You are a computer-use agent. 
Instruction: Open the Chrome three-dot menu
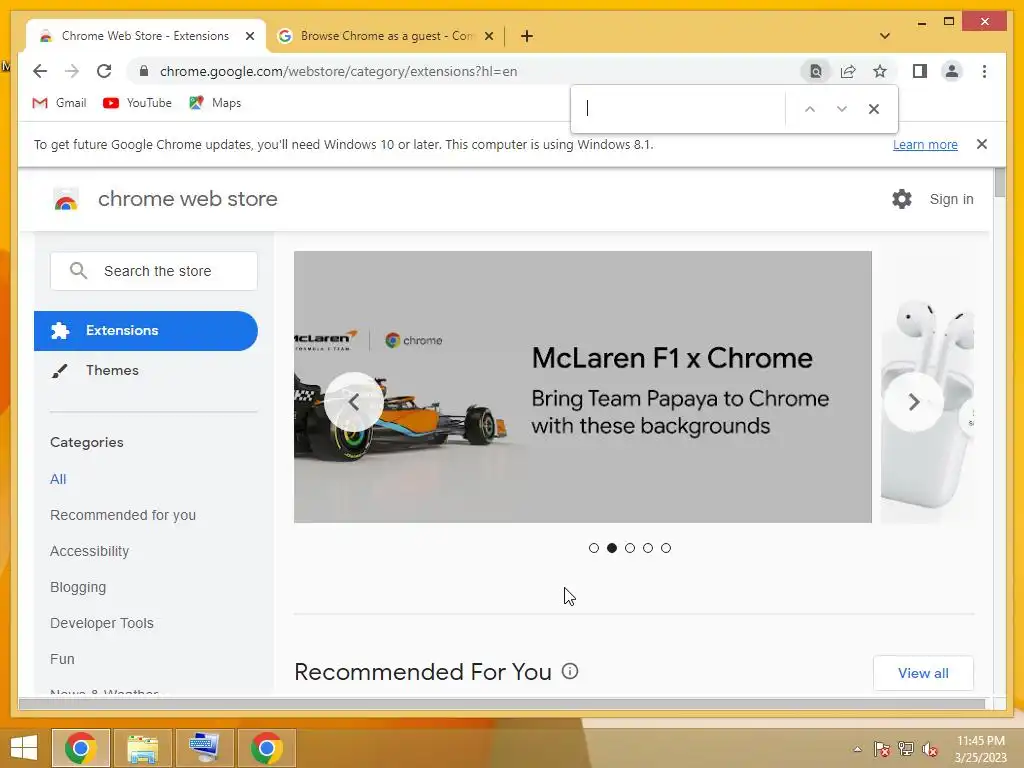[x=984, y=71]
